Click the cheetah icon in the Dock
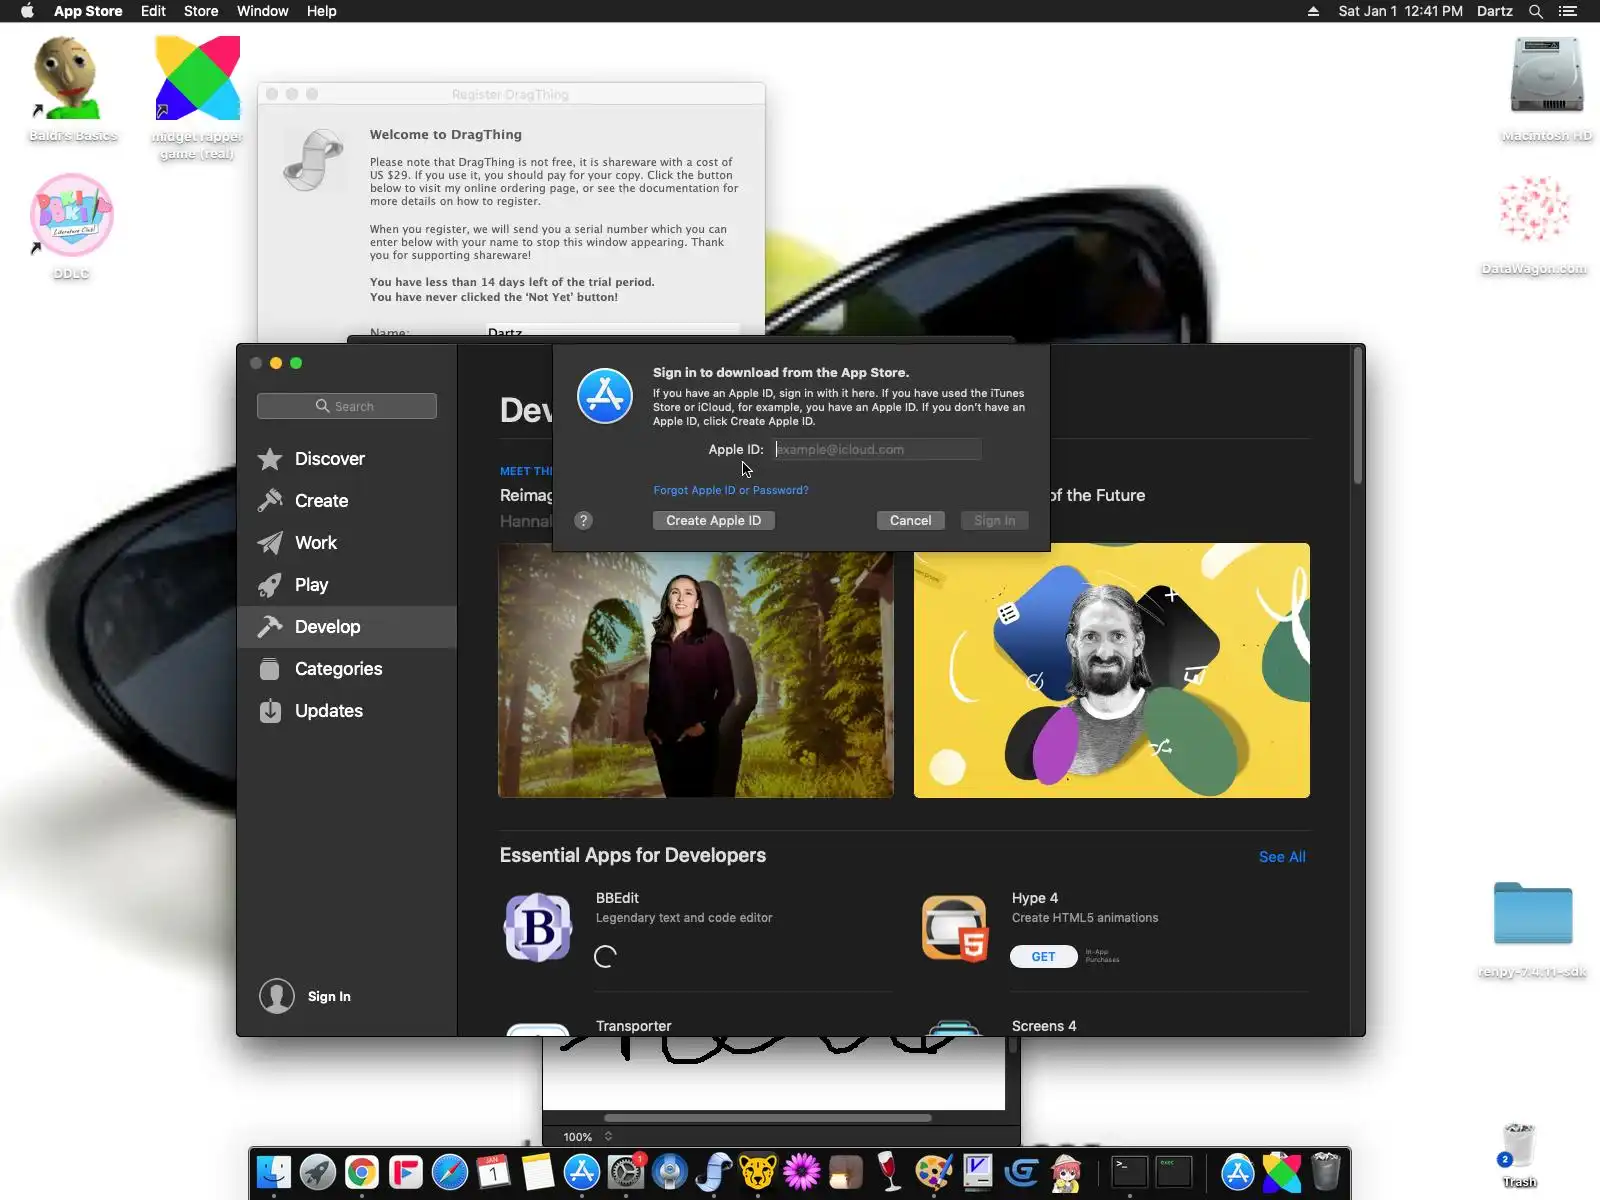Viewport: 1600px width, 1200px height. click(758, 1172)
